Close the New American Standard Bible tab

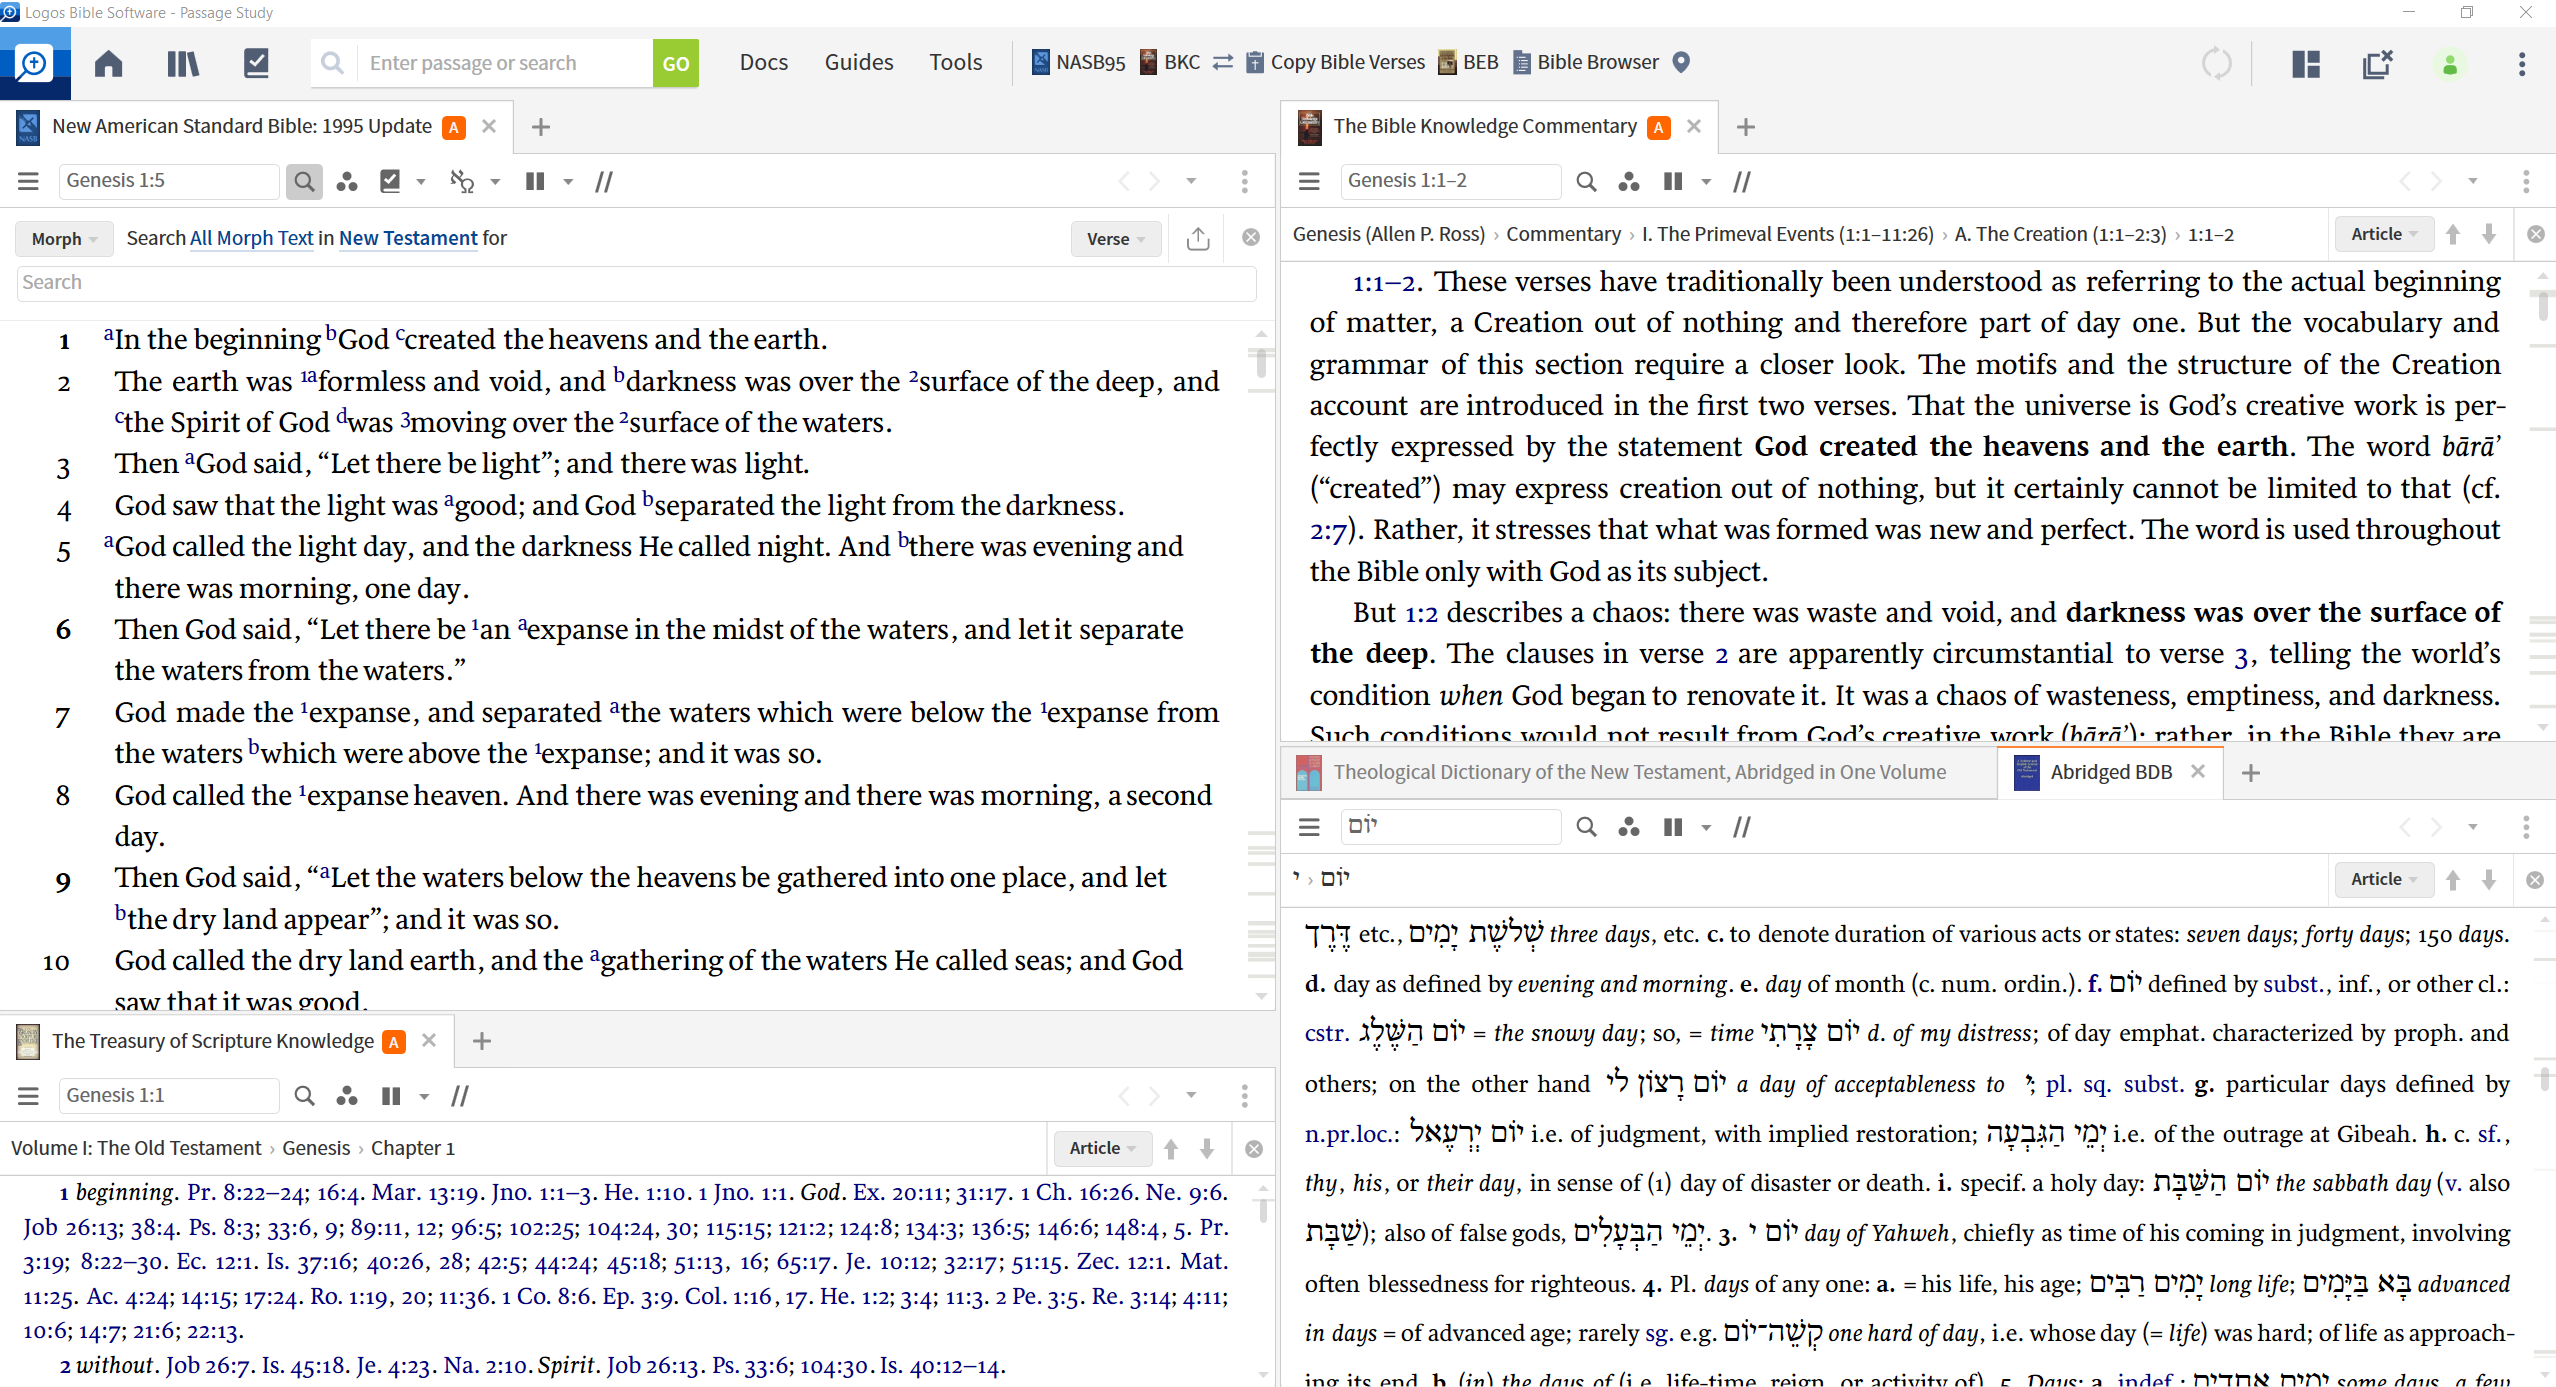[489, 126]
